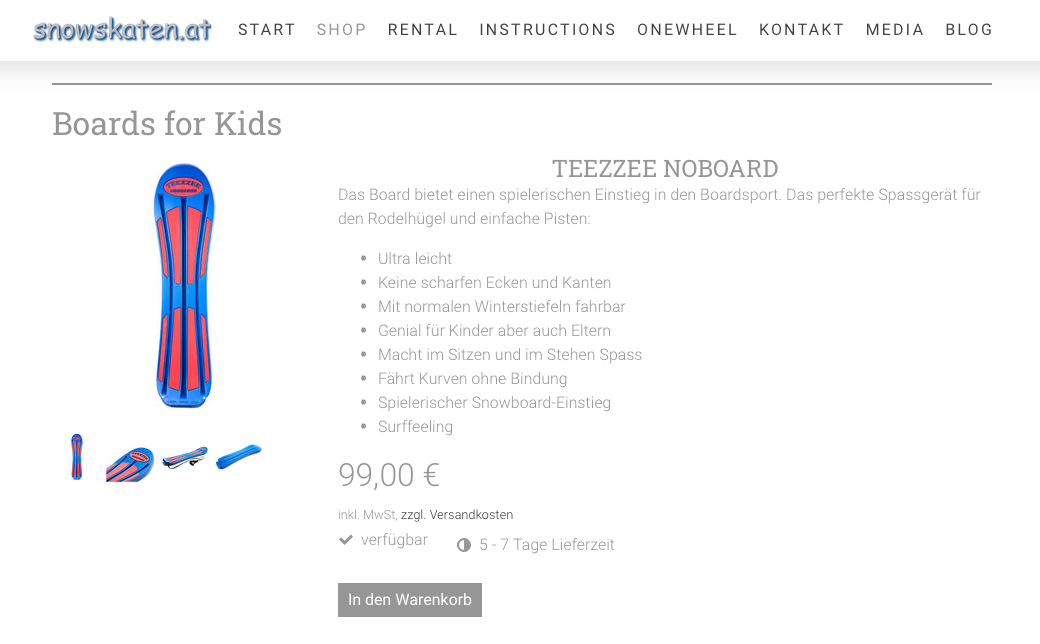The image size is (1040, 644).
Task: Open the BLOG page
Action: point(969,30)
